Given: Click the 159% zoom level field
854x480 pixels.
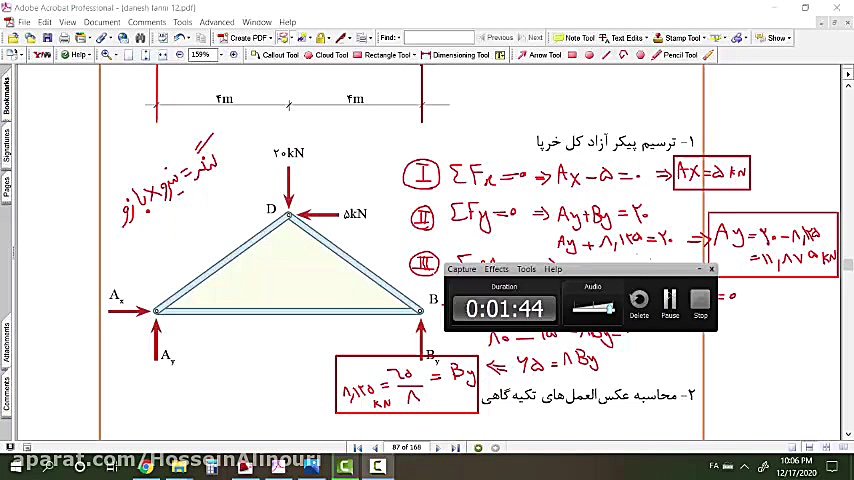Looking at the screenshot, I should pyautogui.click(x=203, y=55).
